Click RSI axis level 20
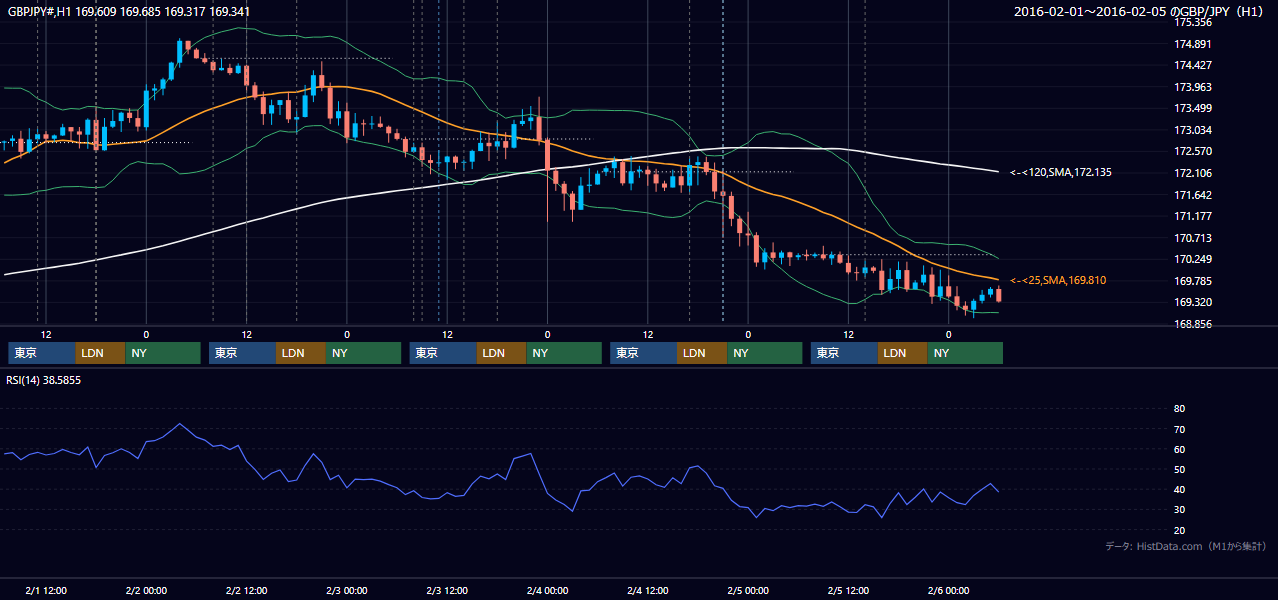 1179,531
